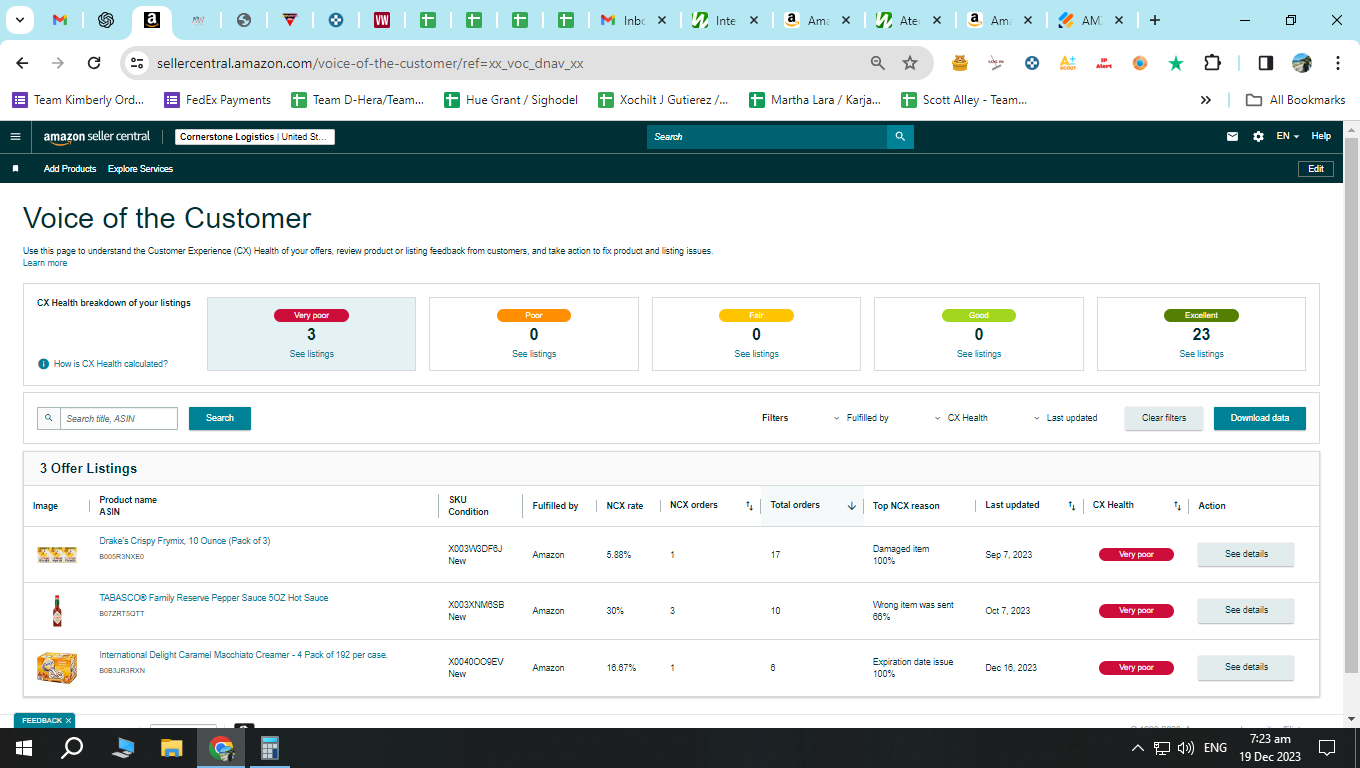Click the Download data button
The width and height of the screenshot is (1360, 768).
pos(1260,419)
